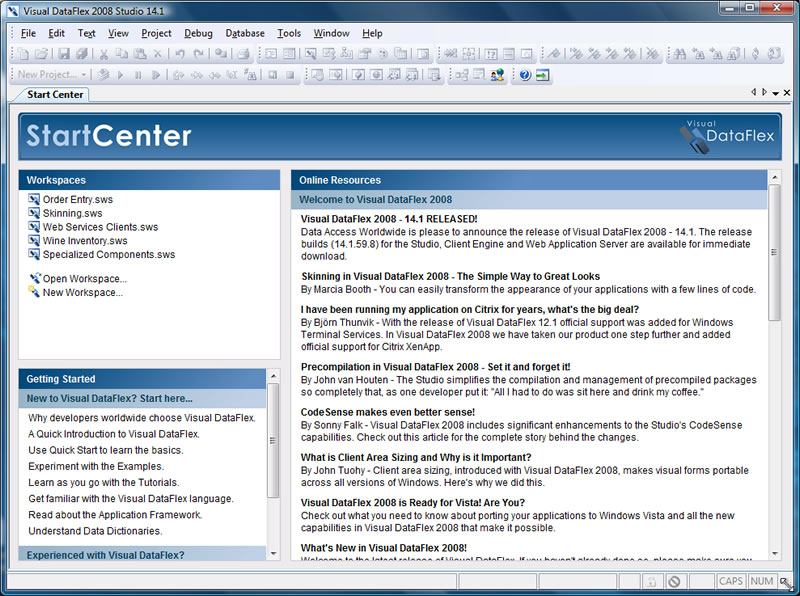Open 'Understand Data Dictionaries' link

[95, 531]
